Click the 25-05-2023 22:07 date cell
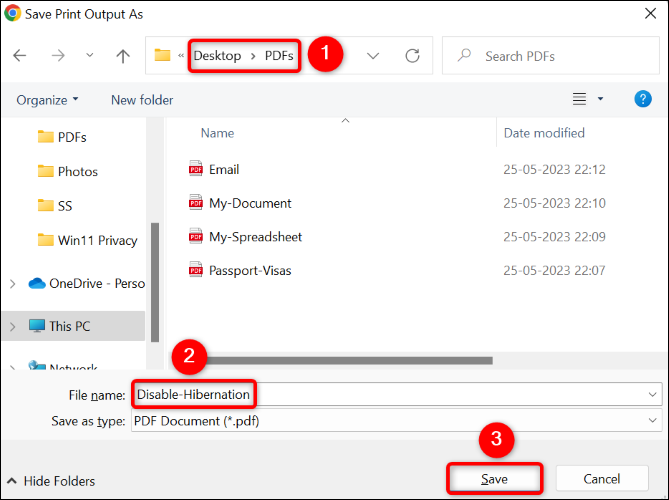This screenshot has height=500, width=669. (554, 271)
